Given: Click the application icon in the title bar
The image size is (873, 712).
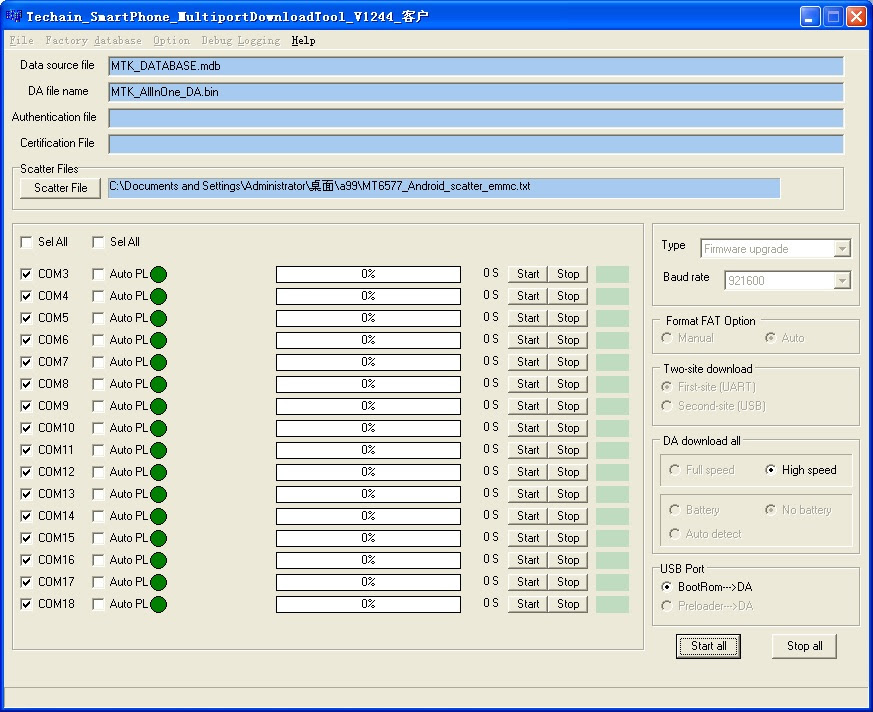Looking at the screenshot, I should pyautogui.click(x=13, y=16).
